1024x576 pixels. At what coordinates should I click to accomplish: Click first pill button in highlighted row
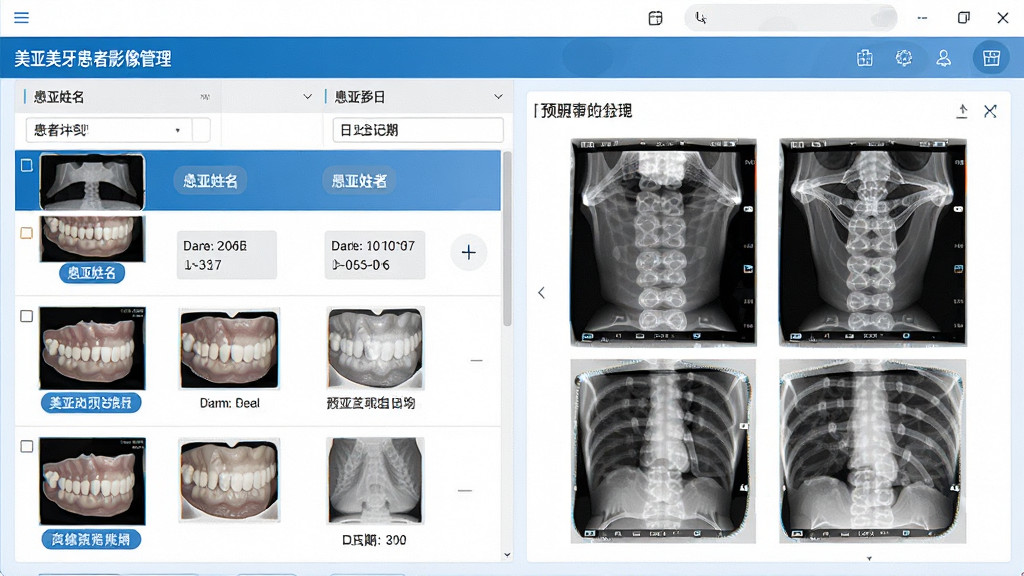pos(210,181)
